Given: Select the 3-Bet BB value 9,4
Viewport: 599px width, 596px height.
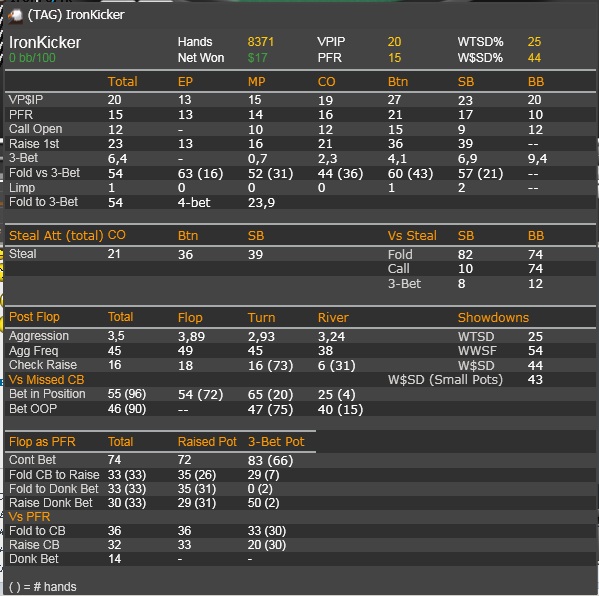Looking at the screenshot, I should pyautogui.click(x=537, y=158).
